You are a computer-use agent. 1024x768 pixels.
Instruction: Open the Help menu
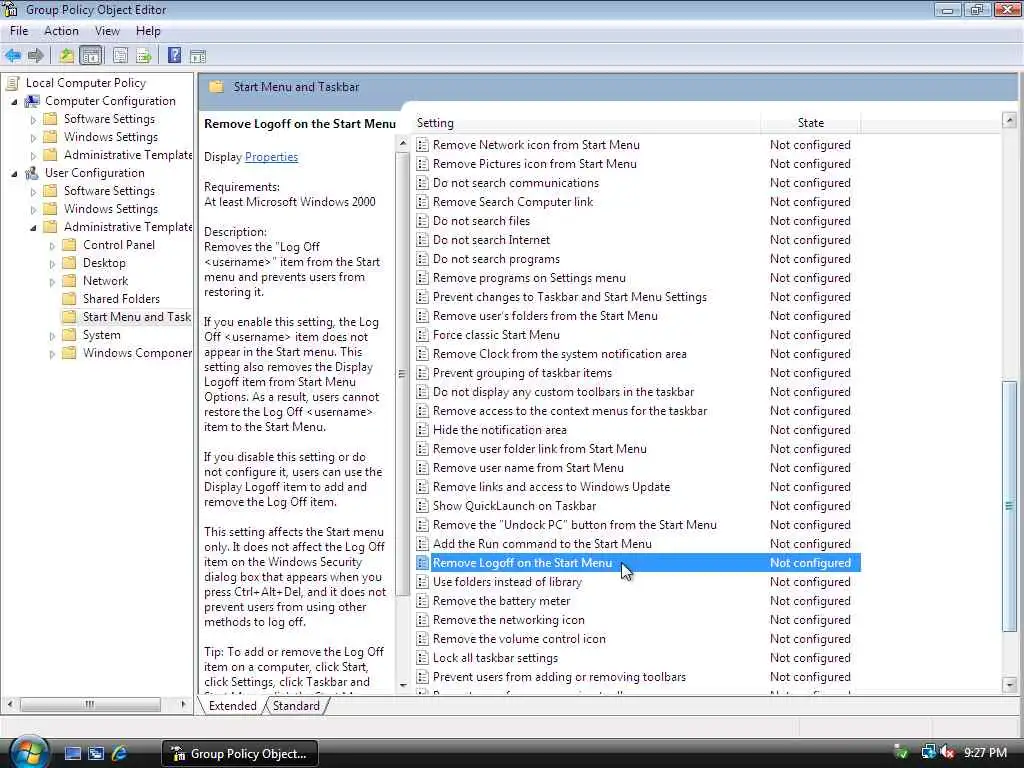[148, 31]
